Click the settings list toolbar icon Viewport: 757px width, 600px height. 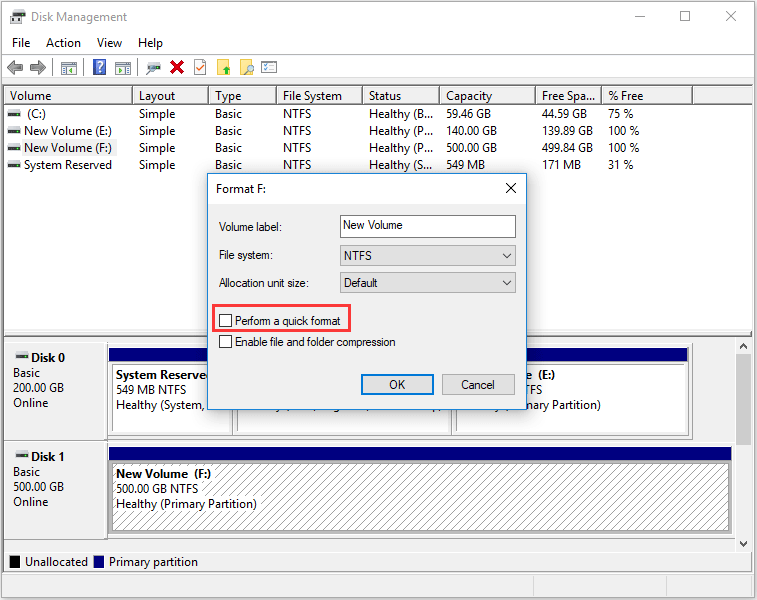click(x=269, y=67)
